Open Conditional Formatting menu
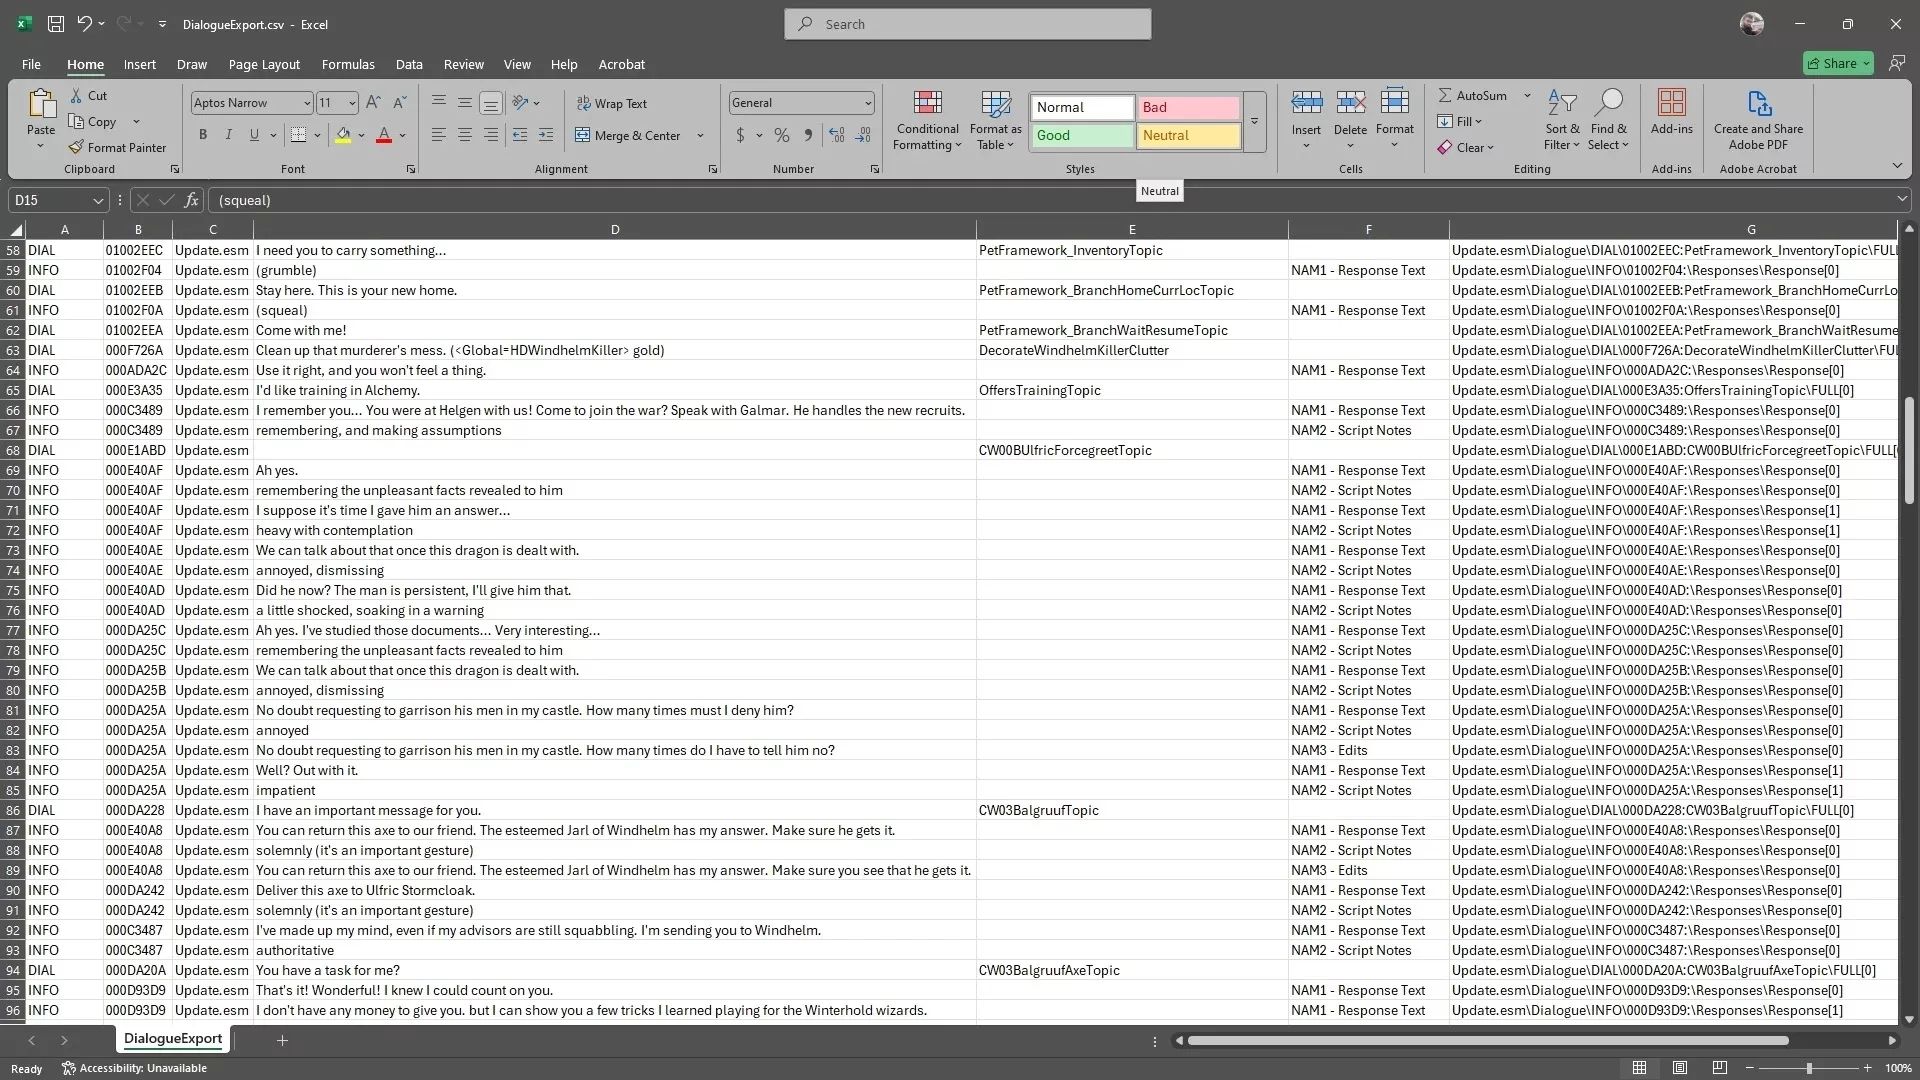This screenshot has width=1920, height=1080. click(927, 121)
